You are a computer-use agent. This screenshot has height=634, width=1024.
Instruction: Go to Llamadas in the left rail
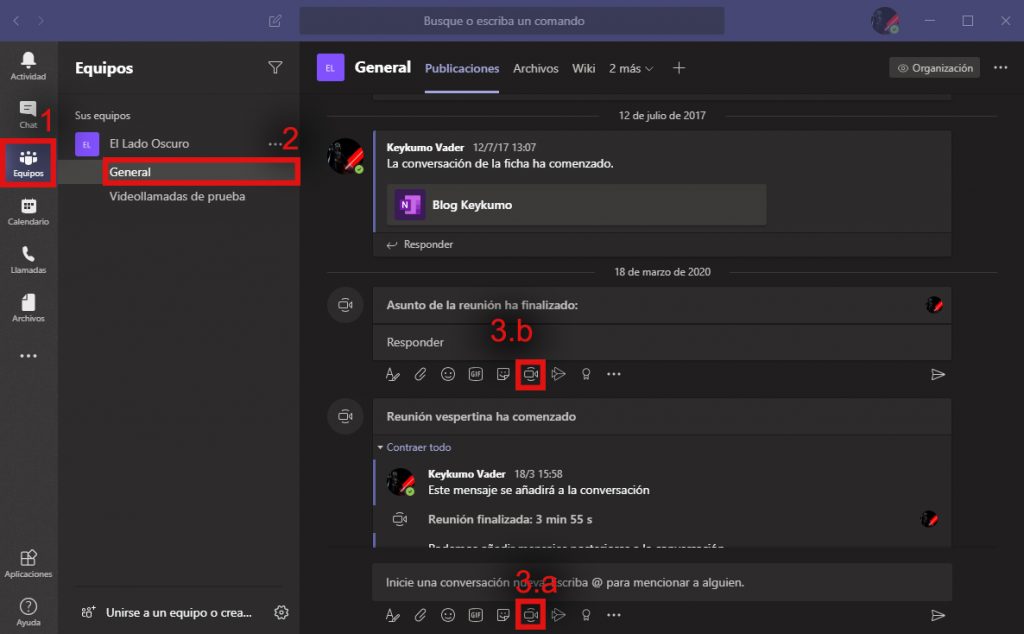28,258
